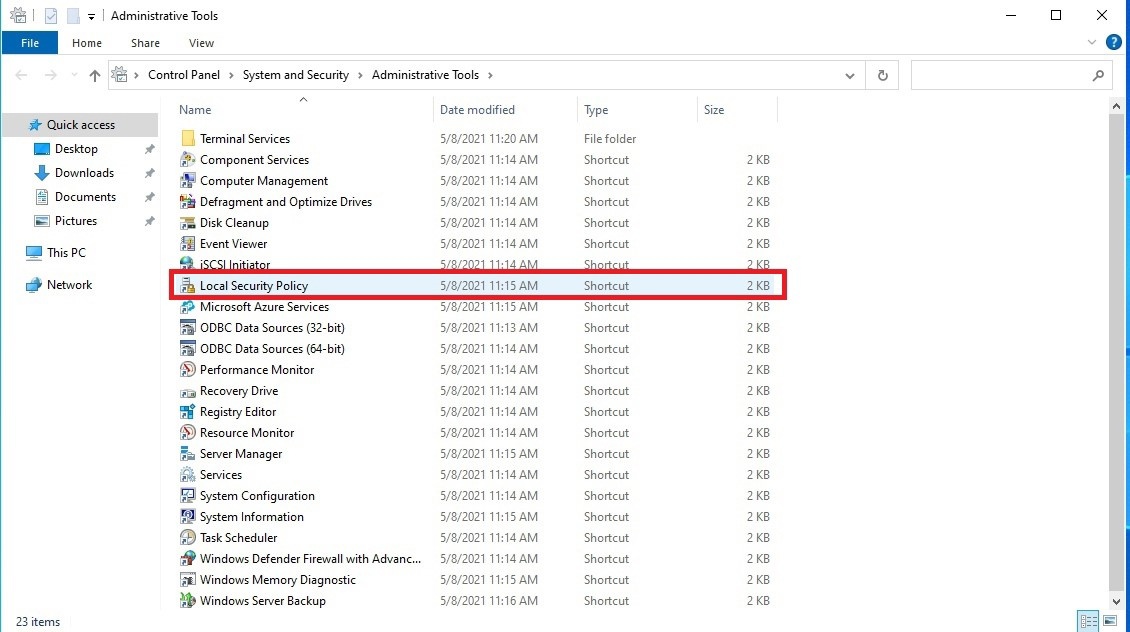The image size is (1130, 632).
Task: Select the Services gear icon
Action: 187,474
